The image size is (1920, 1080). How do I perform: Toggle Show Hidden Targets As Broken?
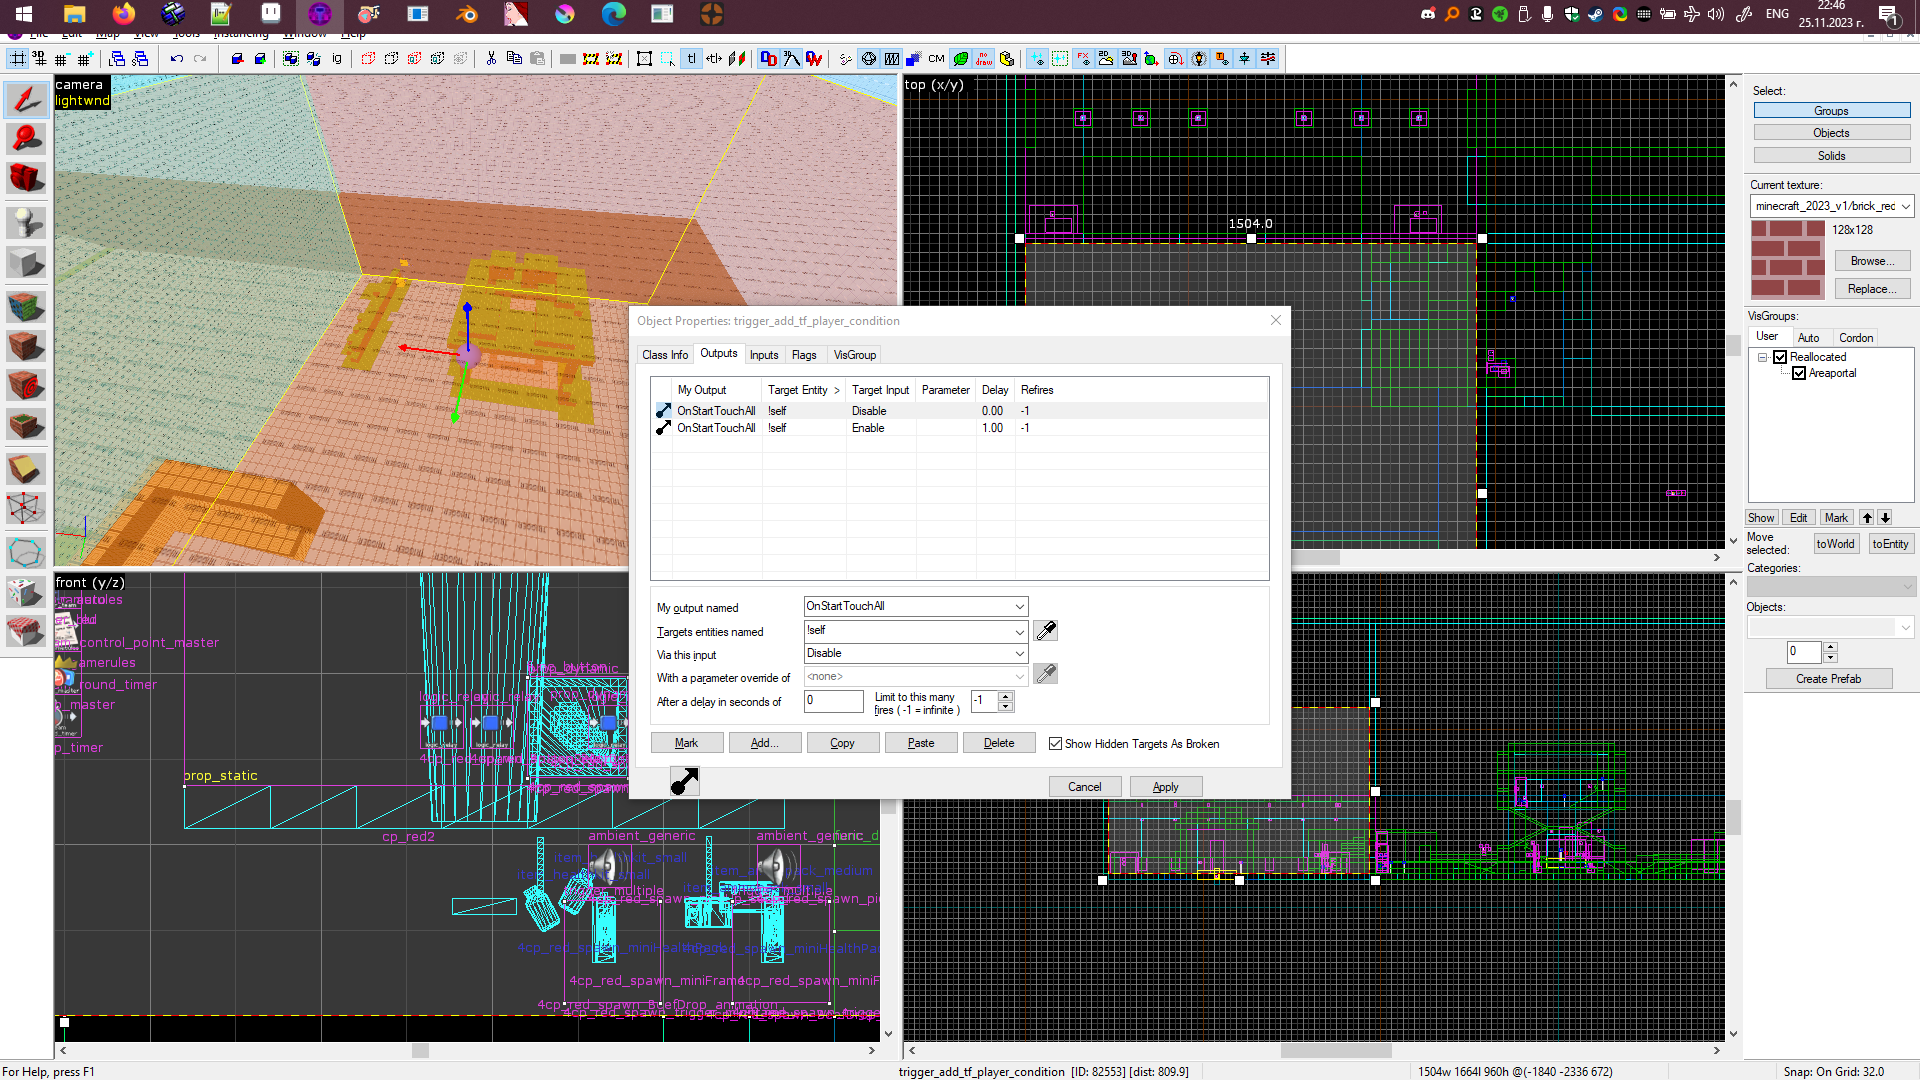(1054, 744)
